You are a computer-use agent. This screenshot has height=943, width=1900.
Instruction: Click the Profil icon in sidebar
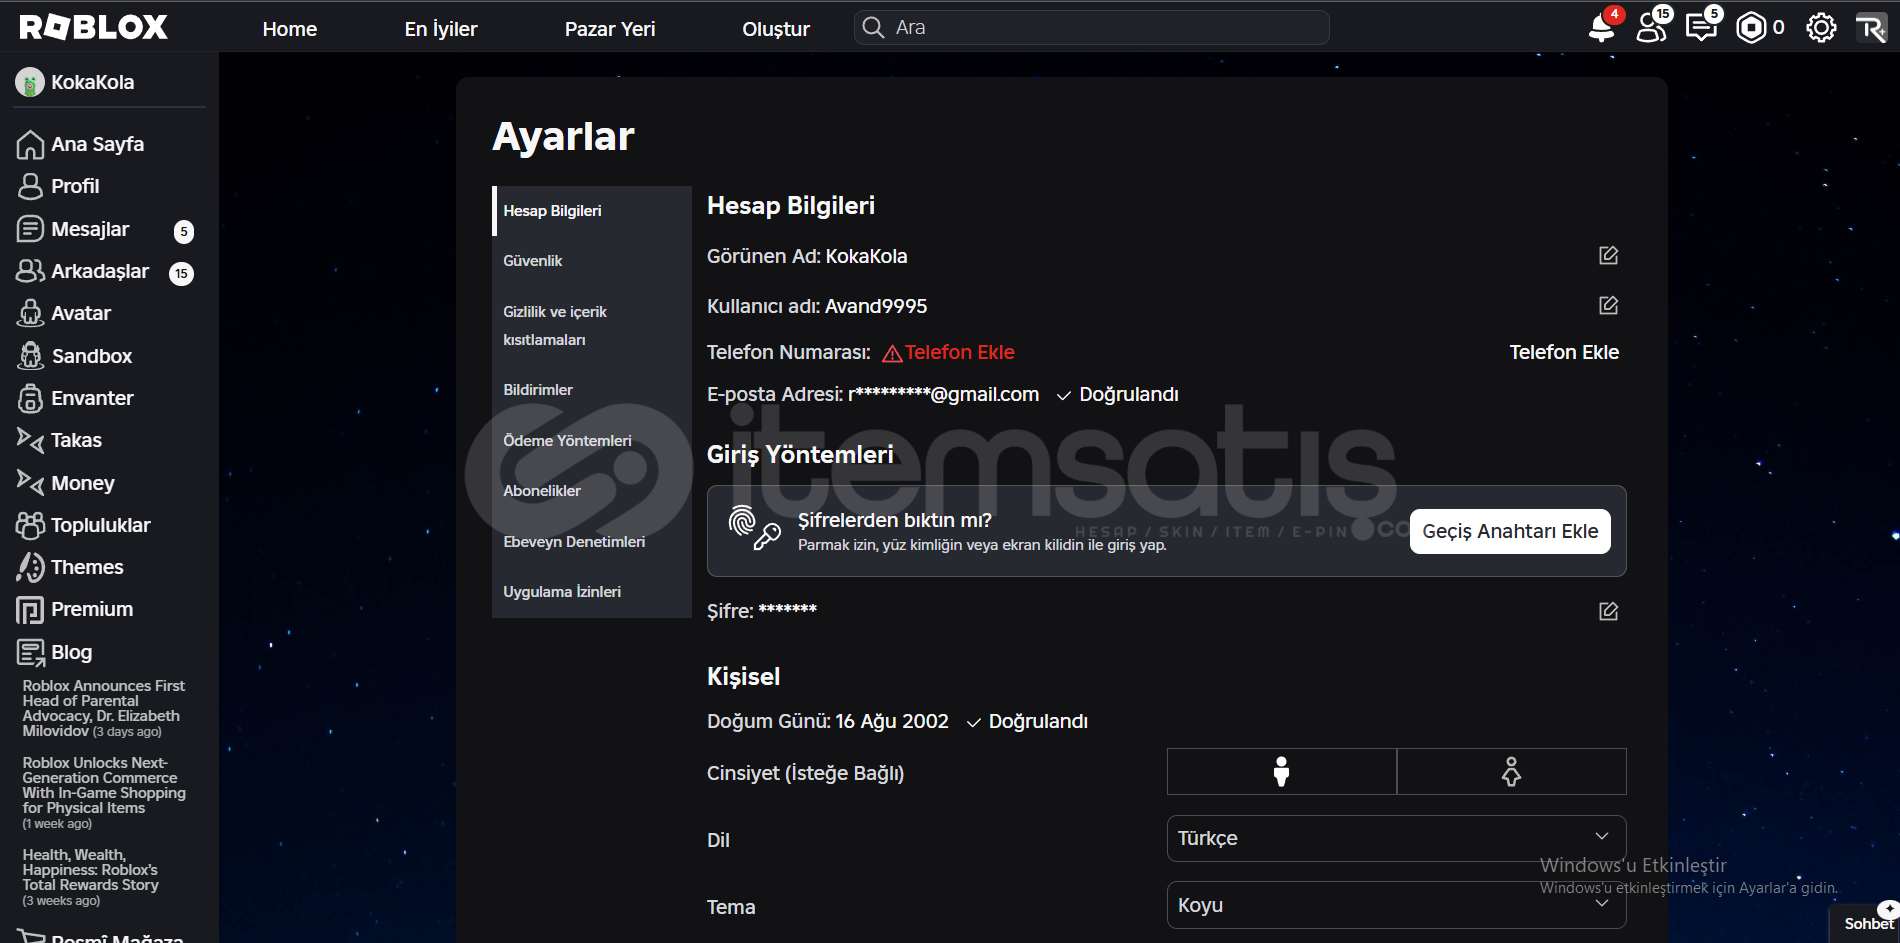pyautogui.click(x=31, y=186)
